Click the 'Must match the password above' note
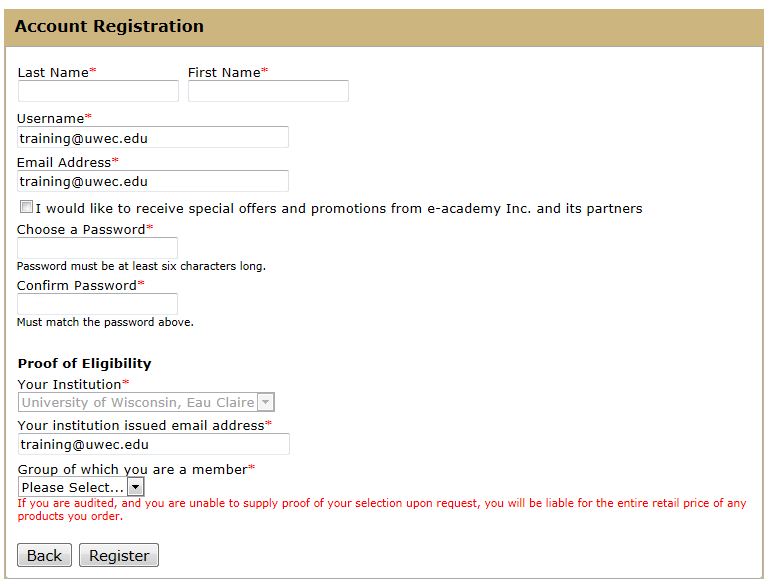Screen dimensions: 772x584 point(105,323)
